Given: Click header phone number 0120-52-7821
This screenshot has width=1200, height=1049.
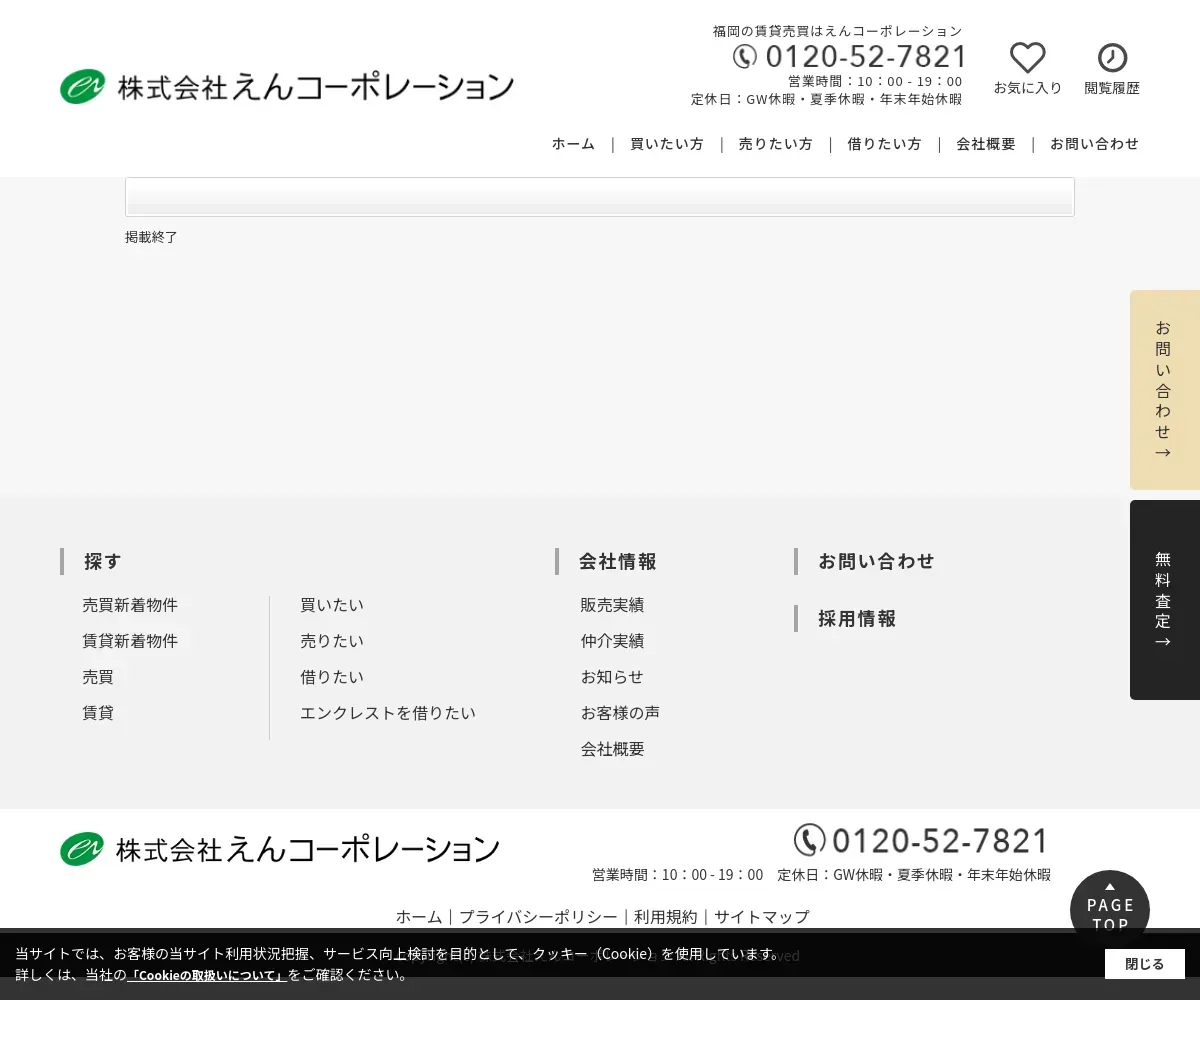Looking at the screenshot, I should coord(866,57).
